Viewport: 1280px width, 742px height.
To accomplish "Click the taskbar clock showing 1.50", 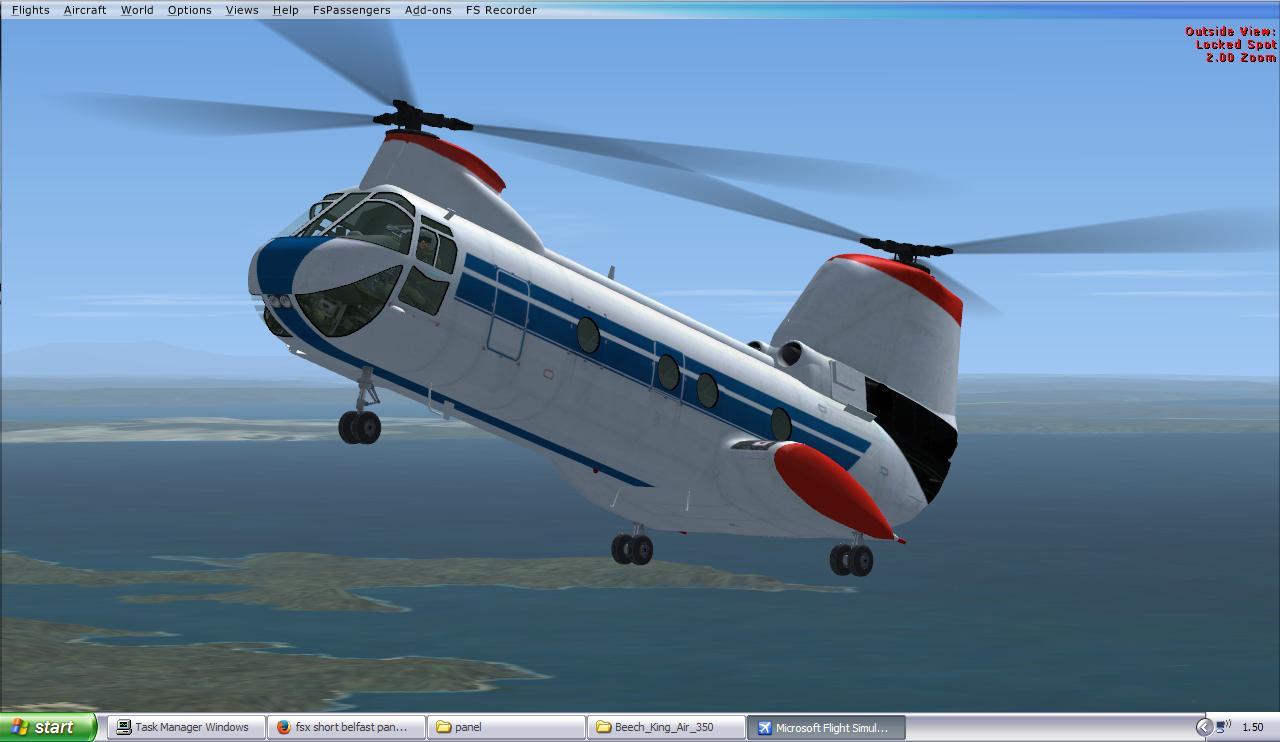I will (x=1253, y=727).
